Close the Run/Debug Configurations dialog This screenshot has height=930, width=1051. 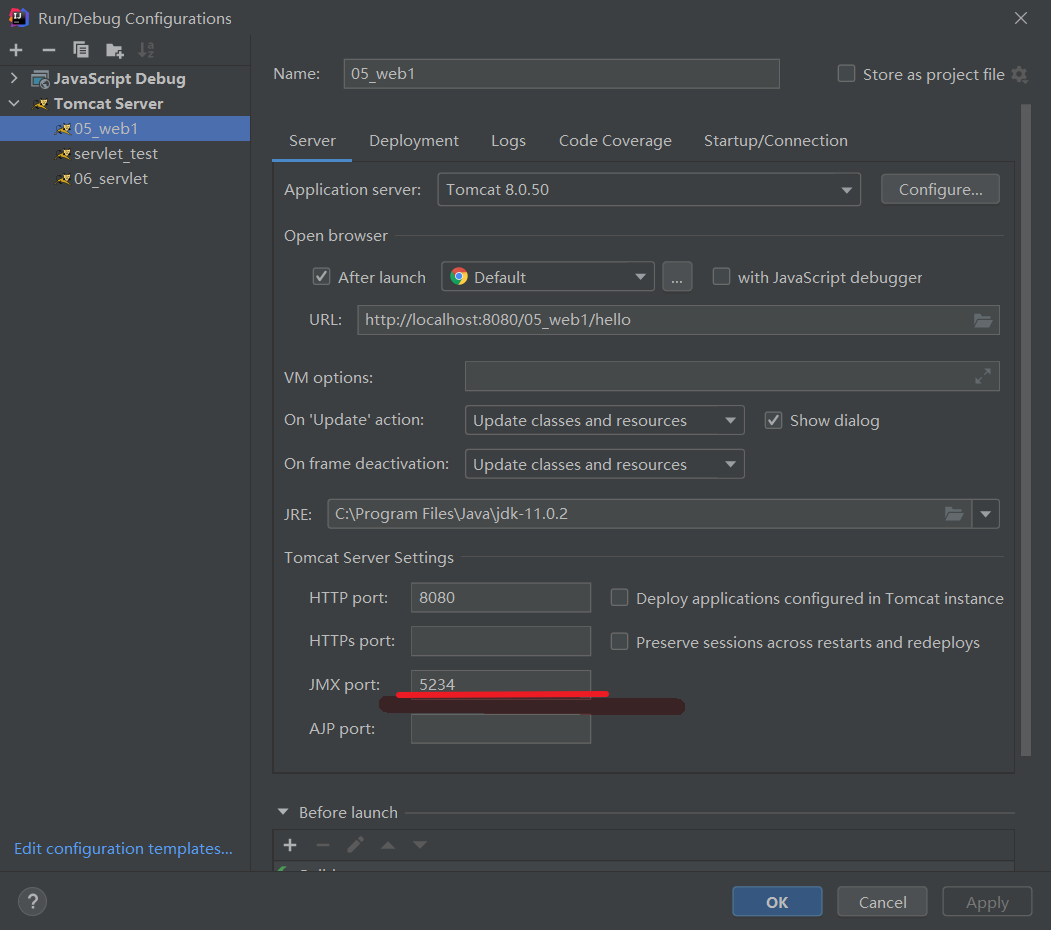pyautogui.click(x=1020, y=18)
